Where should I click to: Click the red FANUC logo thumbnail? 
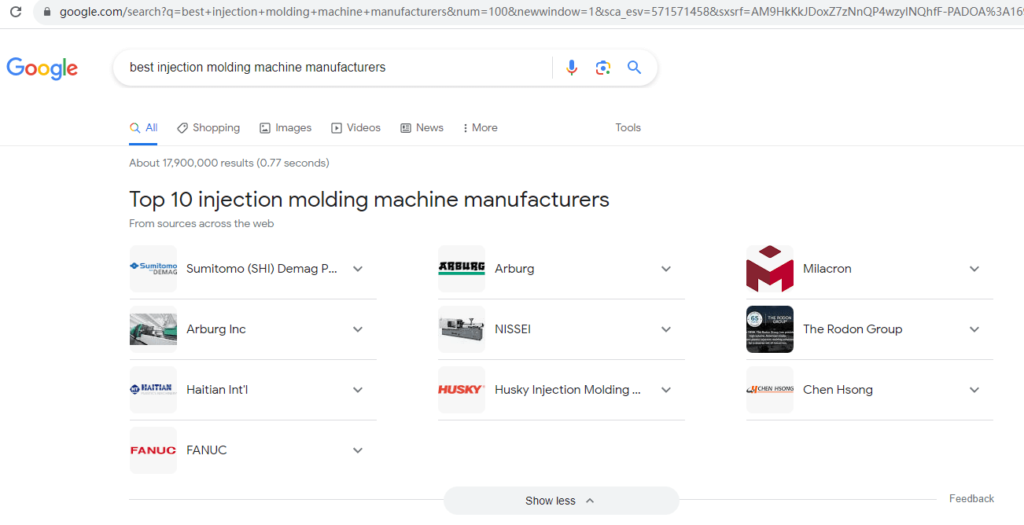coord(153,450)
